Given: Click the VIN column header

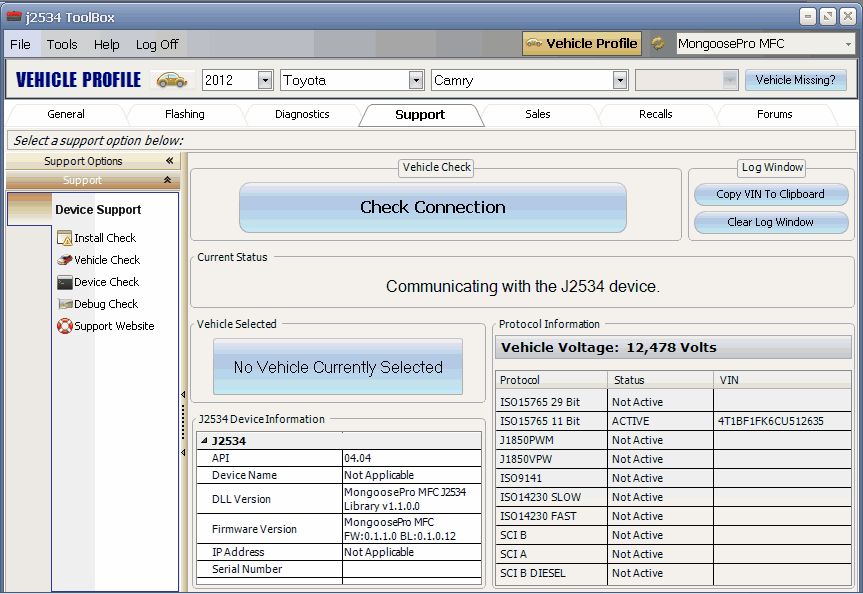Looking at the screenshot, I should pos(782,380).
